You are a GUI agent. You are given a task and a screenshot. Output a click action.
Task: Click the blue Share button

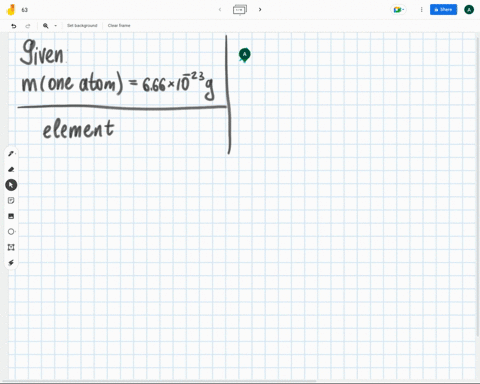pyautogui.click(x=443, y=10)
